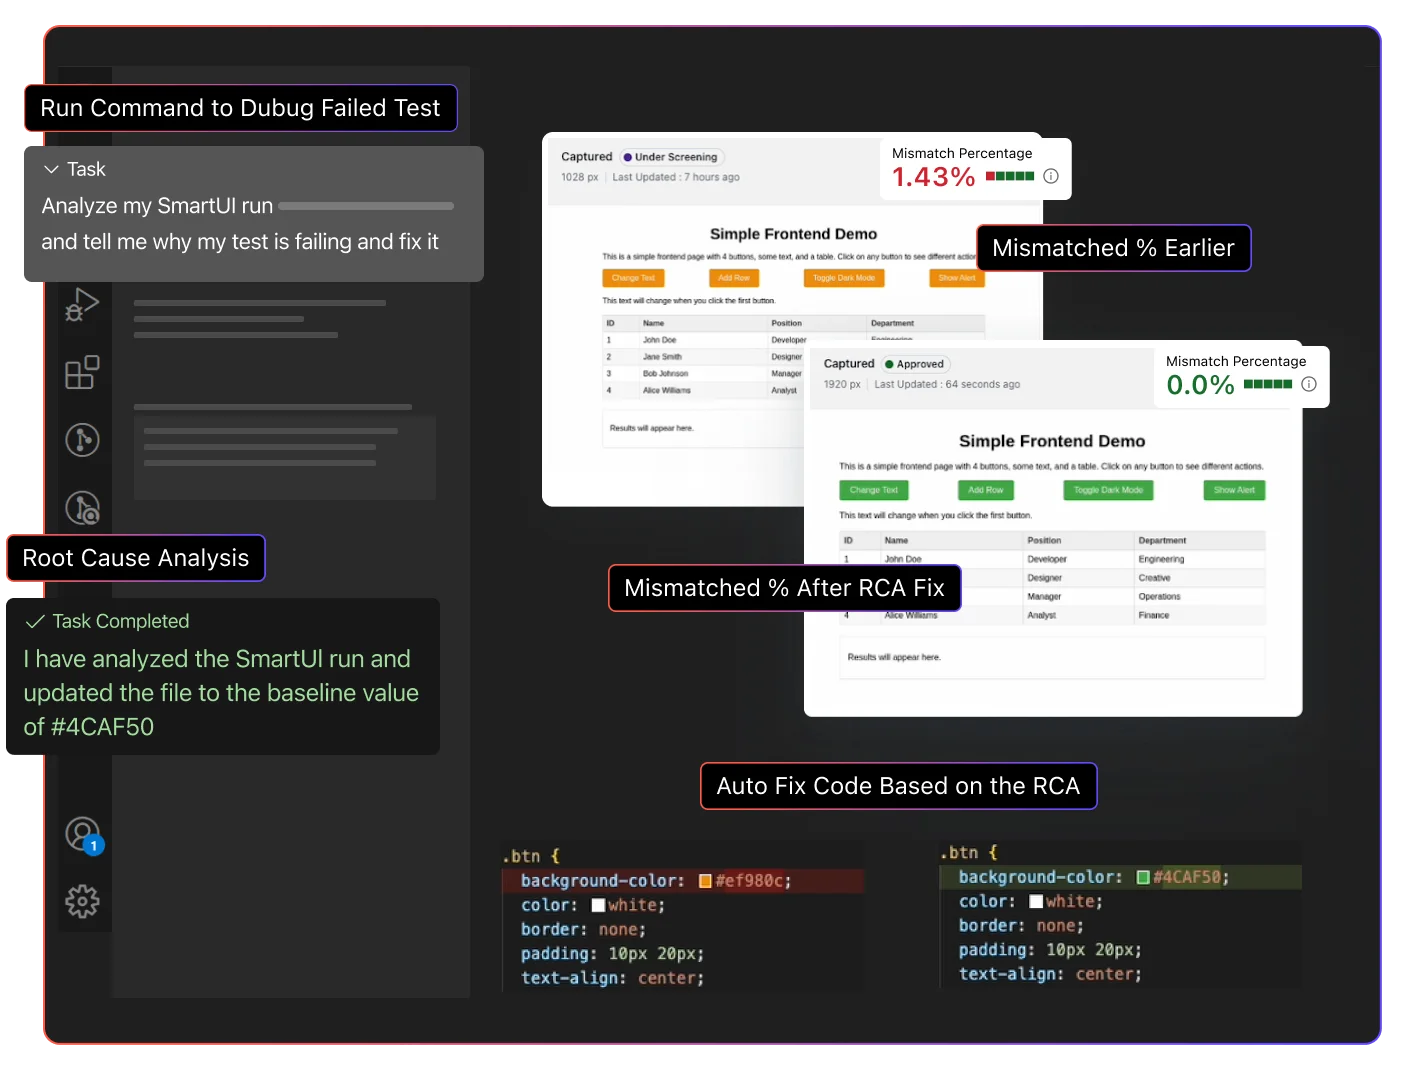Select the Captured tab on the Approved snapshot
This screenshot has width=1424, height=1068.
[x=849, y=363]
